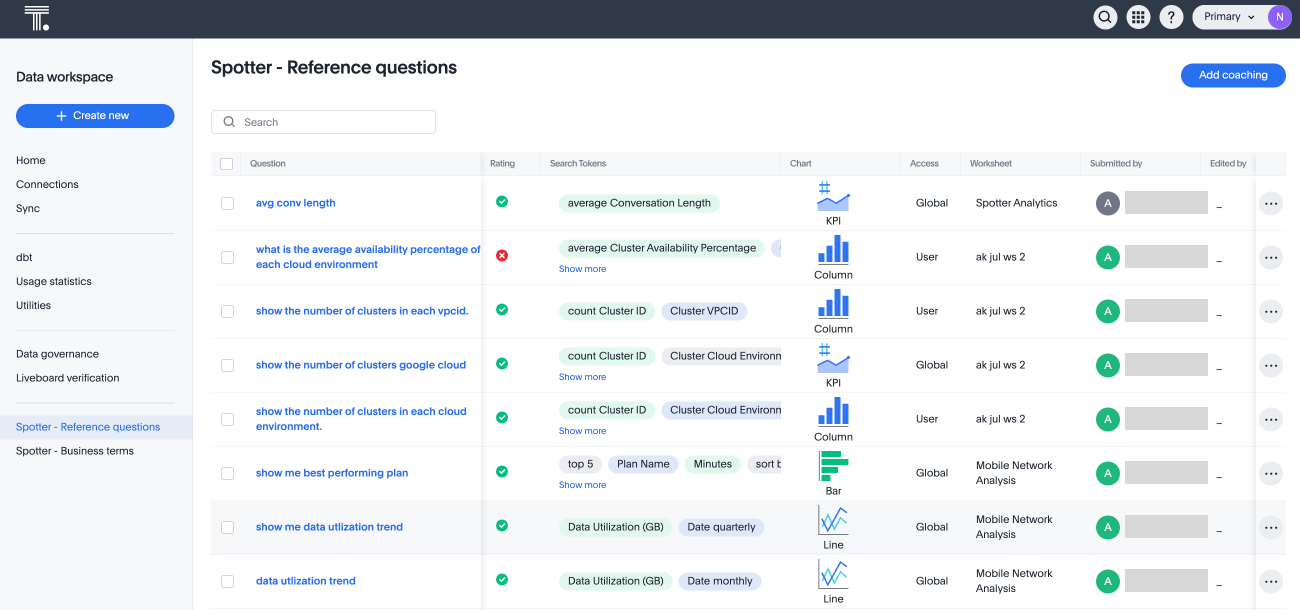Select Column chart icon for clusters in each vpcid
Screen dimensions: 1300x610
[833, 305]
